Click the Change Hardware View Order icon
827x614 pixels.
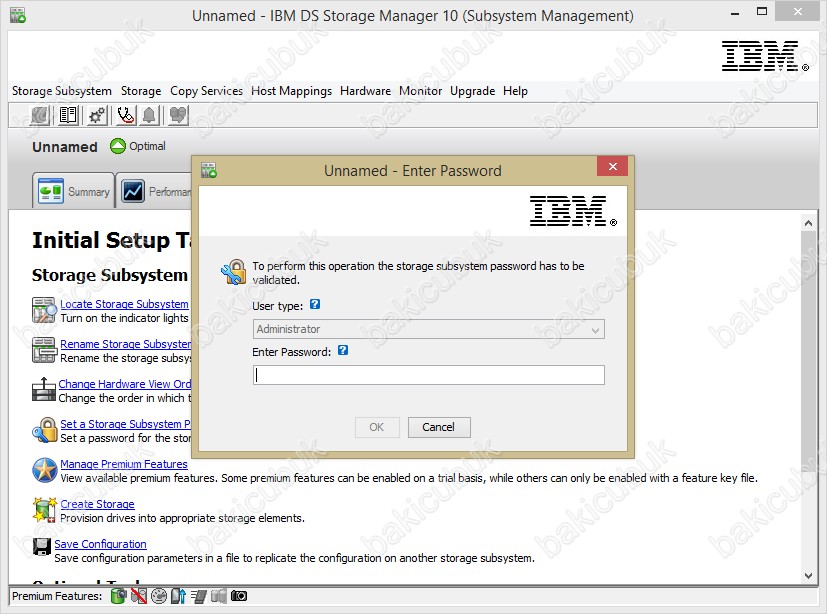[44, 390]
